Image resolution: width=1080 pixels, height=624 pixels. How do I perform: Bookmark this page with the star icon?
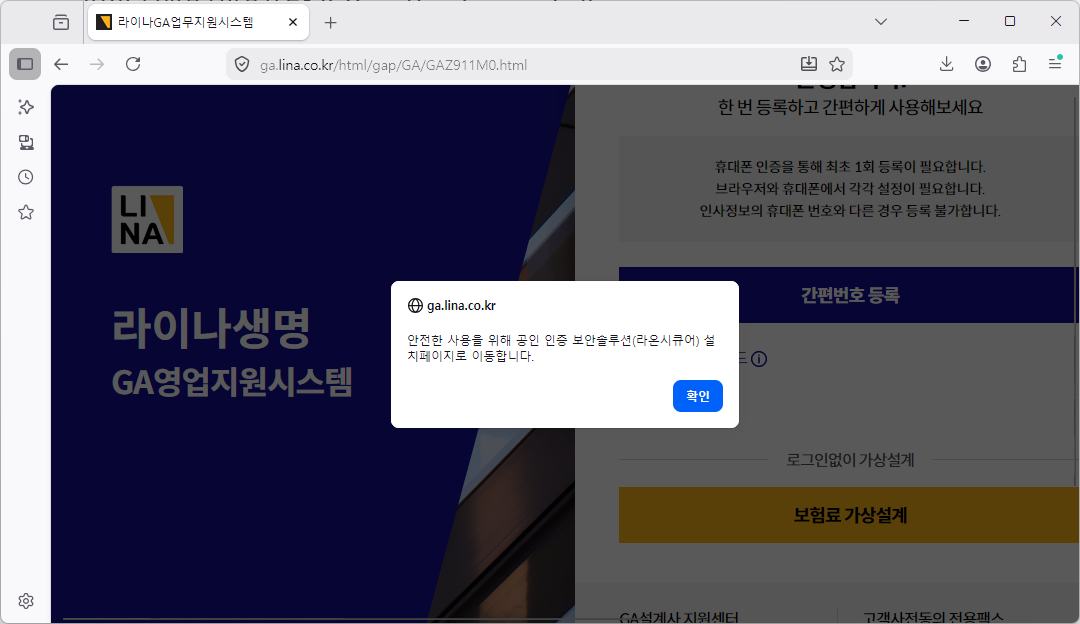(837, 64)
